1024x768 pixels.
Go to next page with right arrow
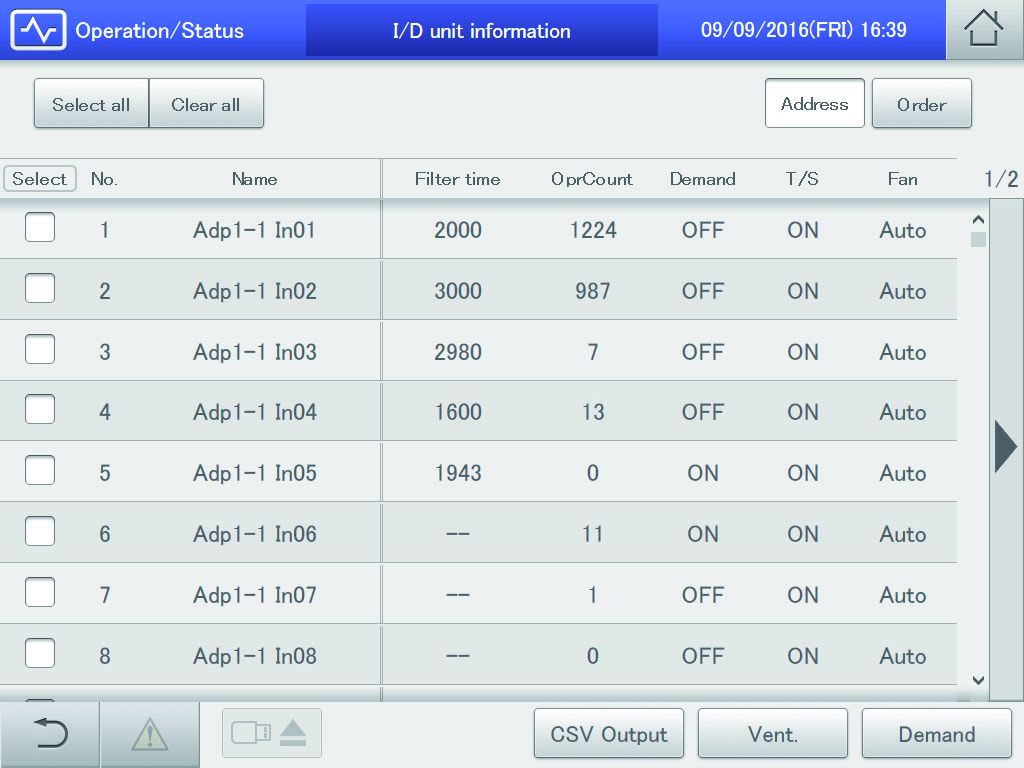[x=1005, y=446]
